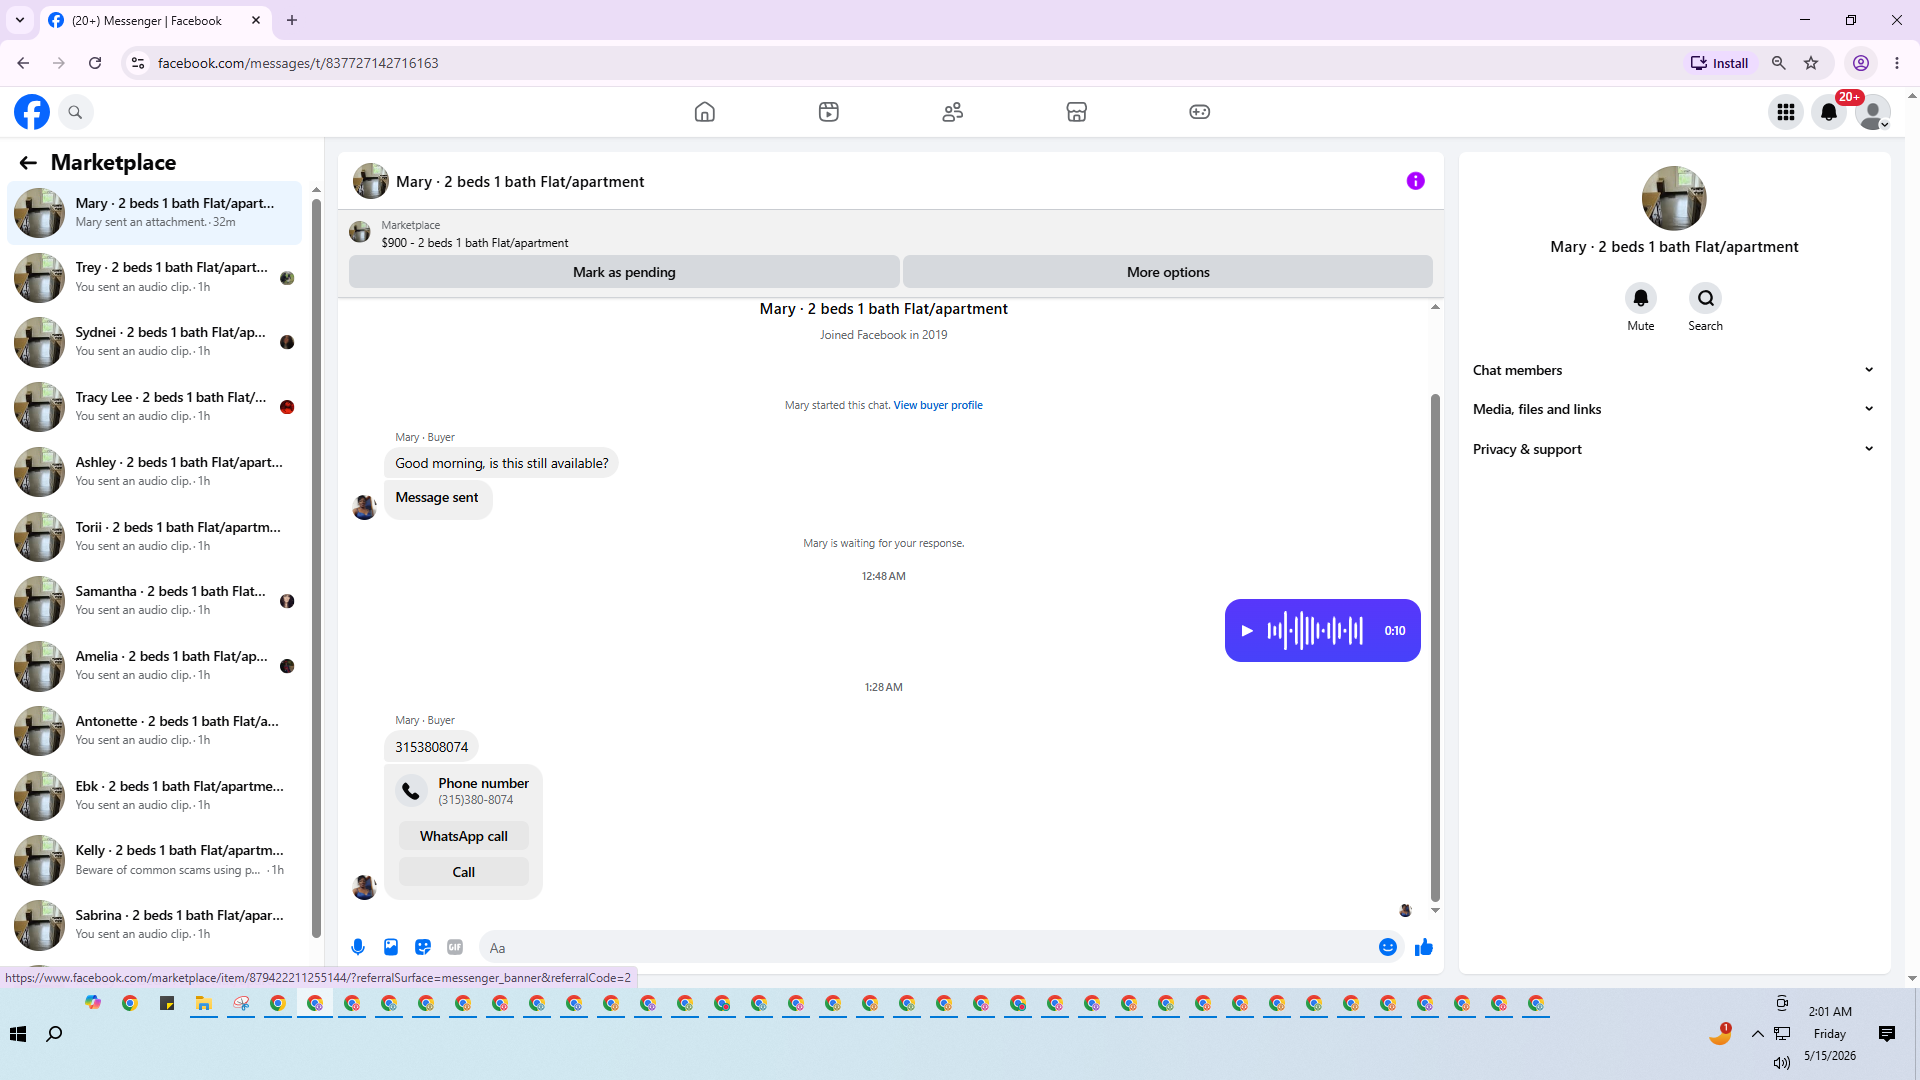The height and width of the screenshot is (1080, 1920).
Task: Choose a sticker
Action: pos(423,947)
